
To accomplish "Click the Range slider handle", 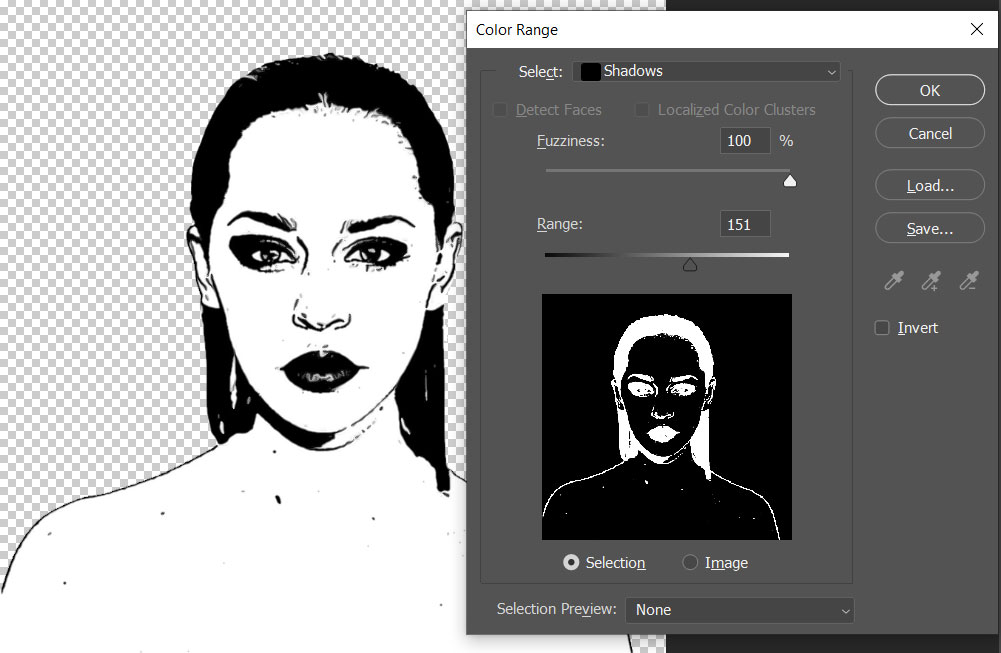I will coord(689,264).
